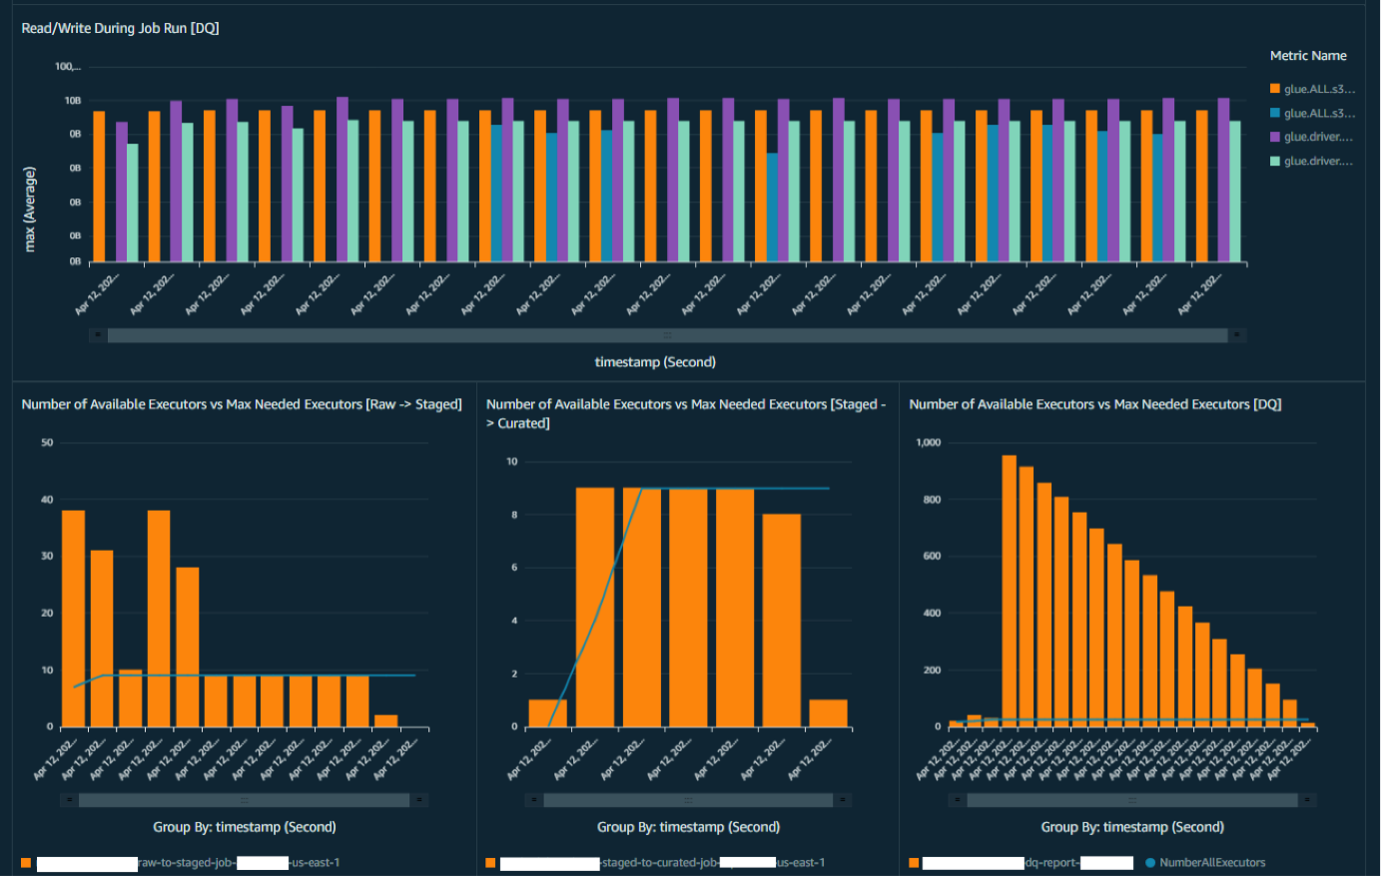Click the Read/Write chart horizontal scrollbar handle
This screenshot has height=880, width=1384.
pos(667,336)
